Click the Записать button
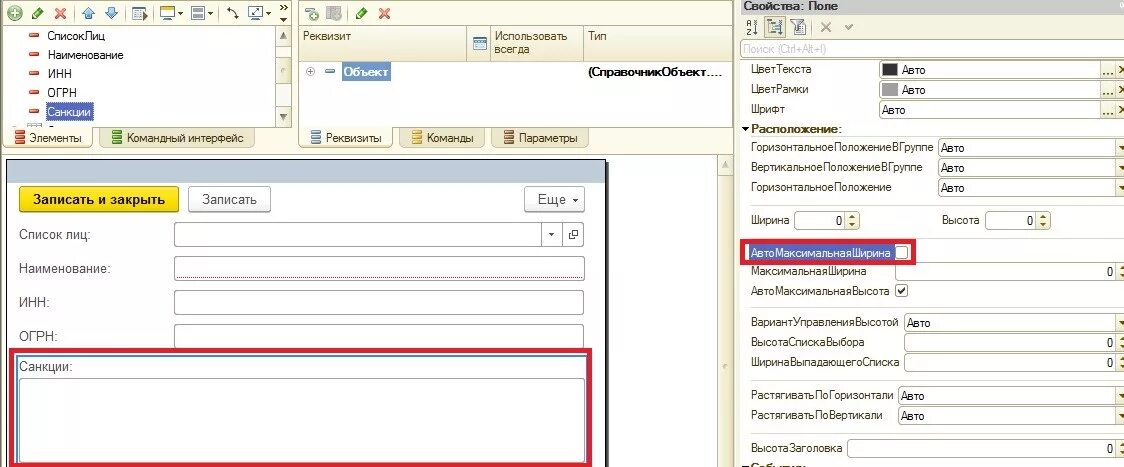1124x467 pixels. click(x=229, y=199)
